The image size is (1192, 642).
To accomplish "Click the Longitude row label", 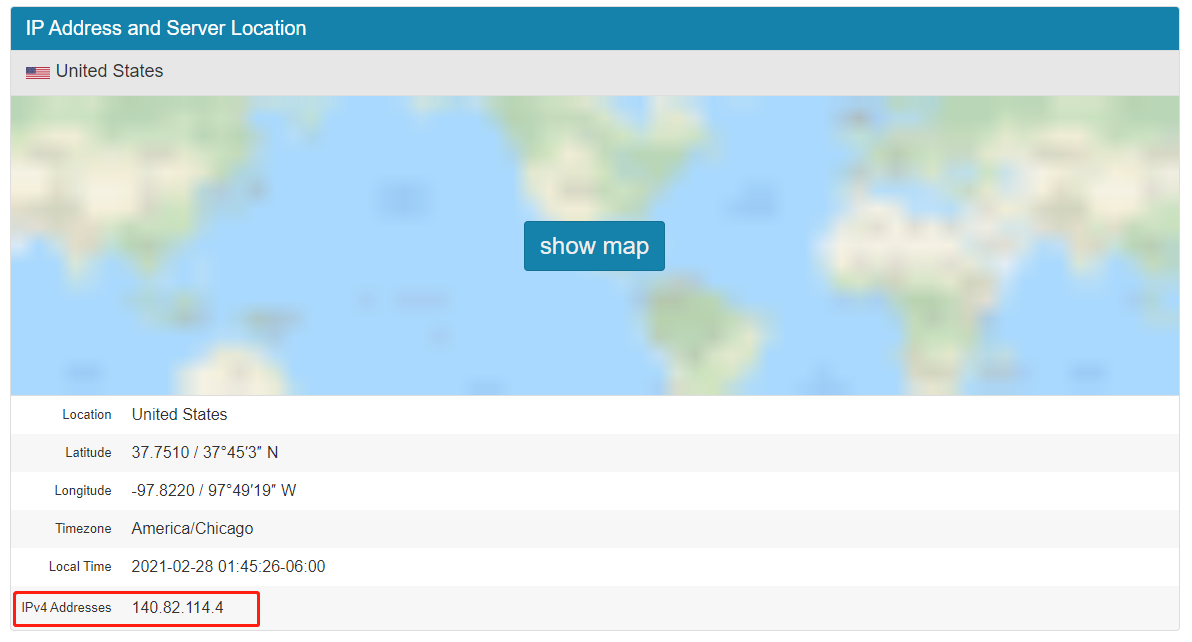I will pos(83,491).
